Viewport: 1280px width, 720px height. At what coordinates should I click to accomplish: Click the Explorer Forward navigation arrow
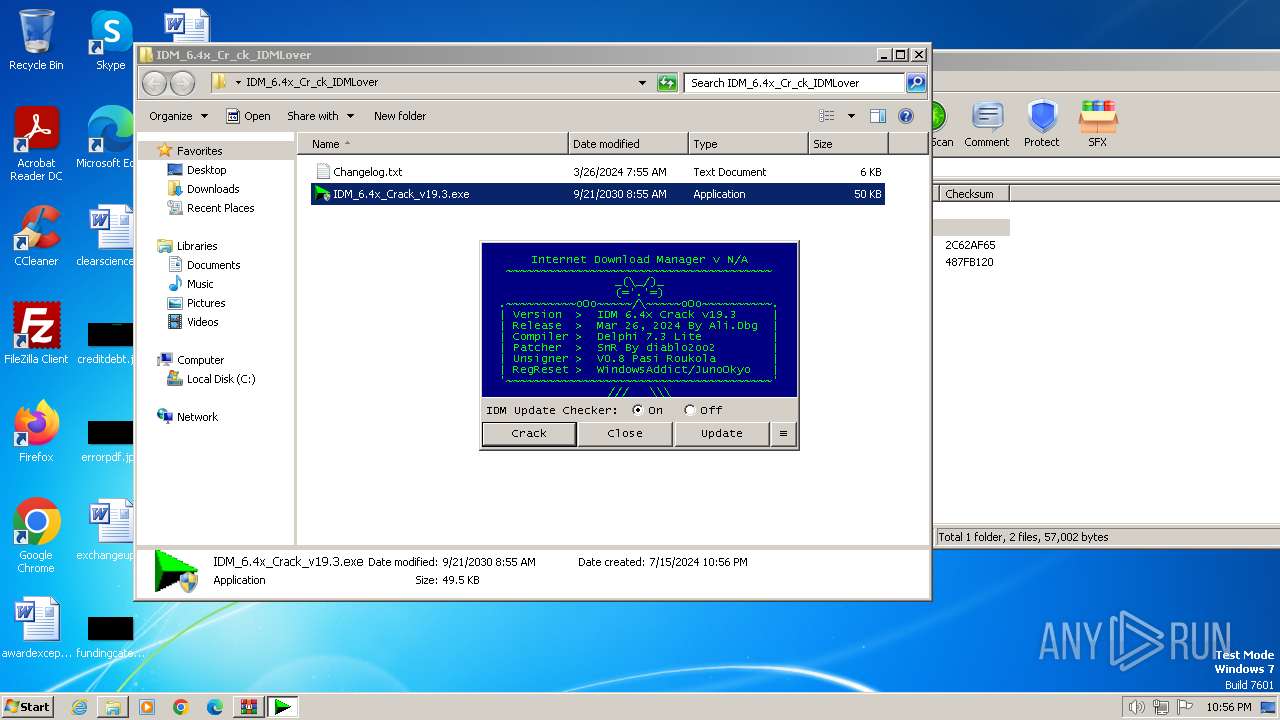point(182,83)
